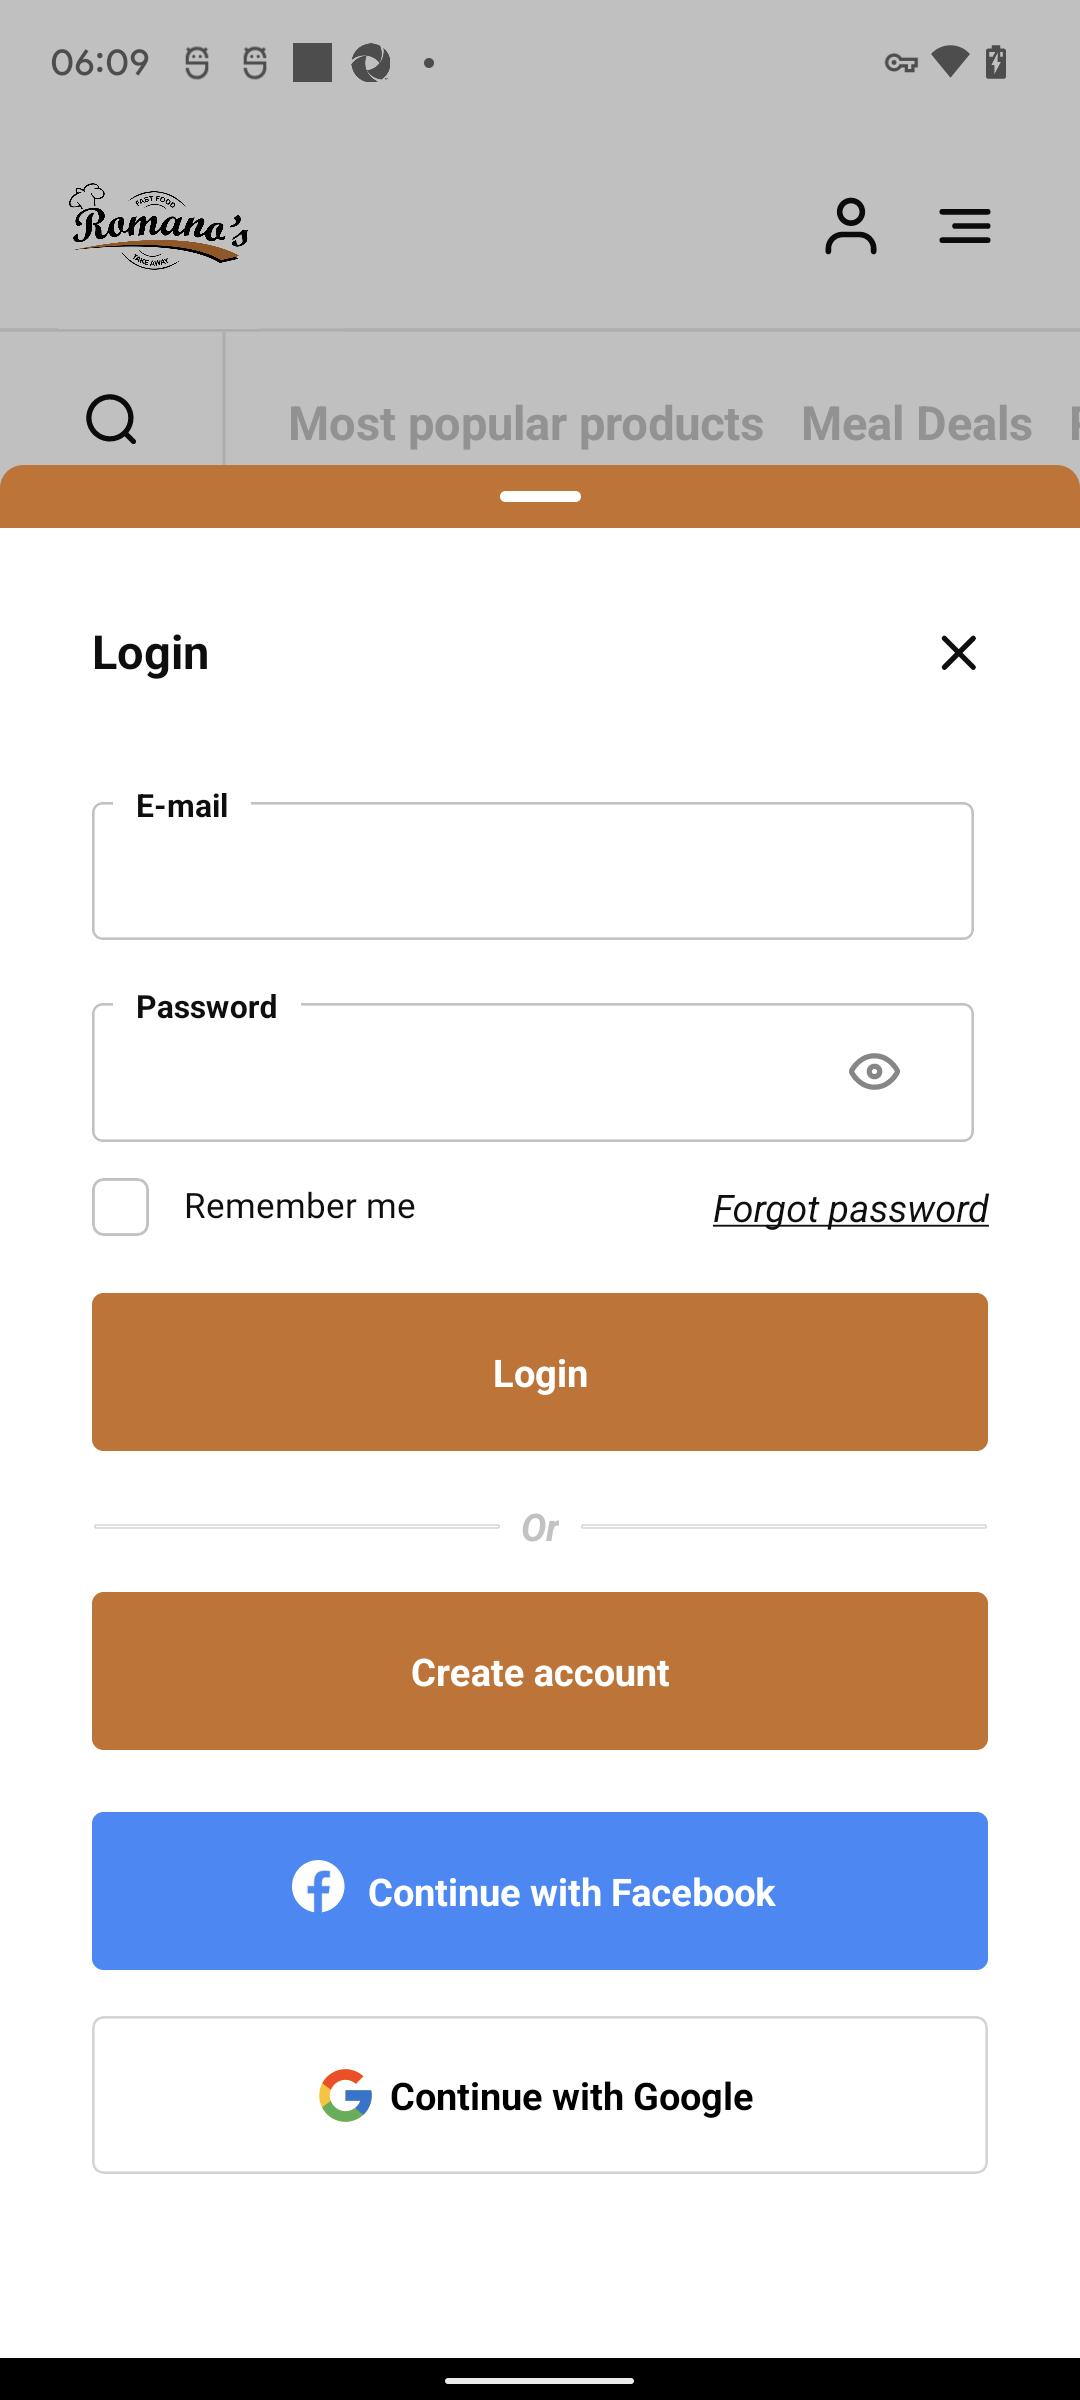Image resolution: width=1080 pixels, height=2400 pixels.
Task: Show password using the eye icon
Action: 874,1072
